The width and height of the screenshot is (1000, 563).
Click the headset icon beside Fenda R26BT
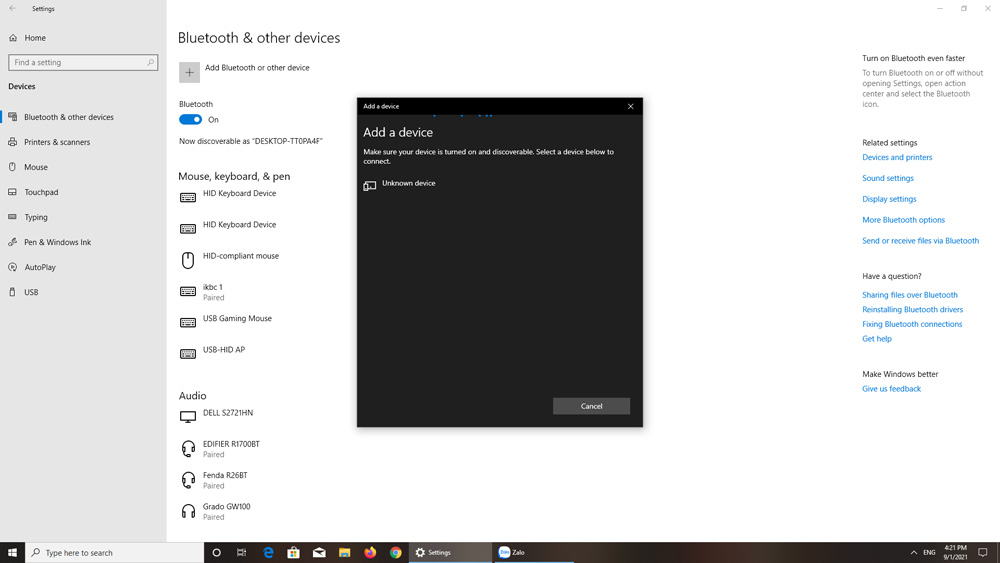click(188, 480)
